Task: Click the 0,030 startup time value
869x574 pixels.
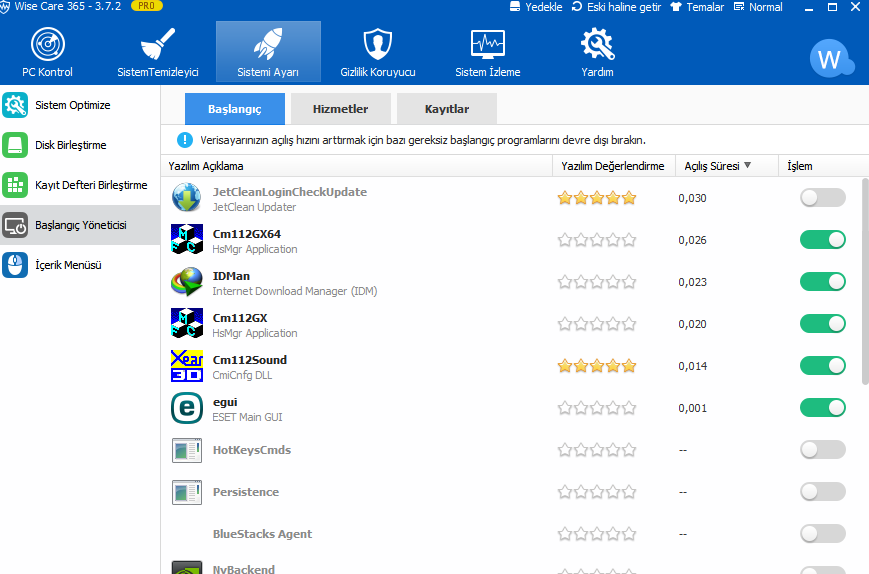Action: coord(692,198)
